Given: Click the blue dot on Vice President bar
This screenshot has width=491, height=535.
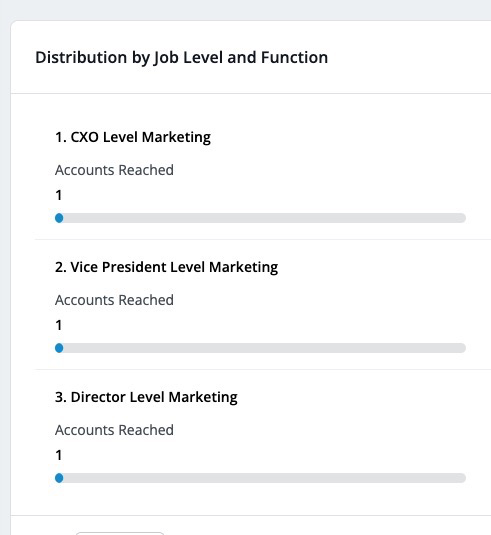Looking at the screenshot, I should [59, 348].
